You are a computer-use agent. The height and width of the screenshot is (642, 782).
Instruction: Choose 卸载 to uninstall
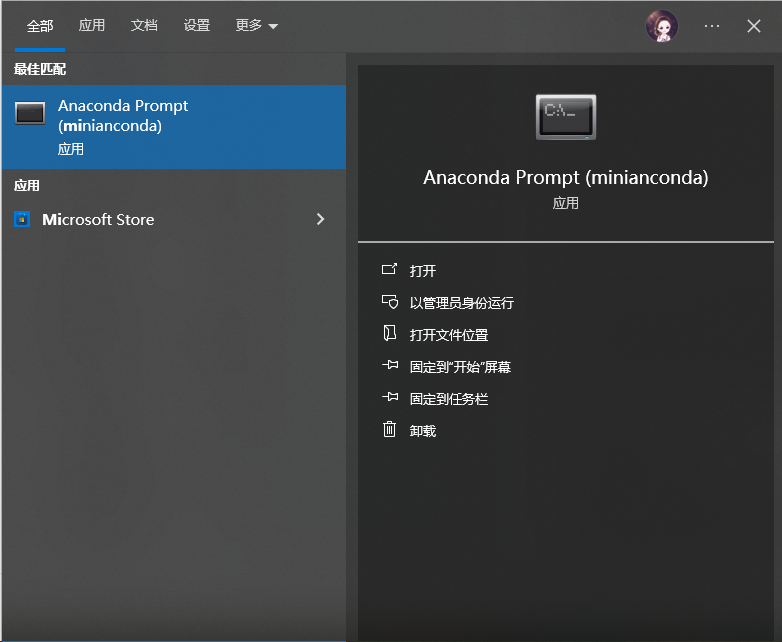pyautogui.click(x=422, y=430)
